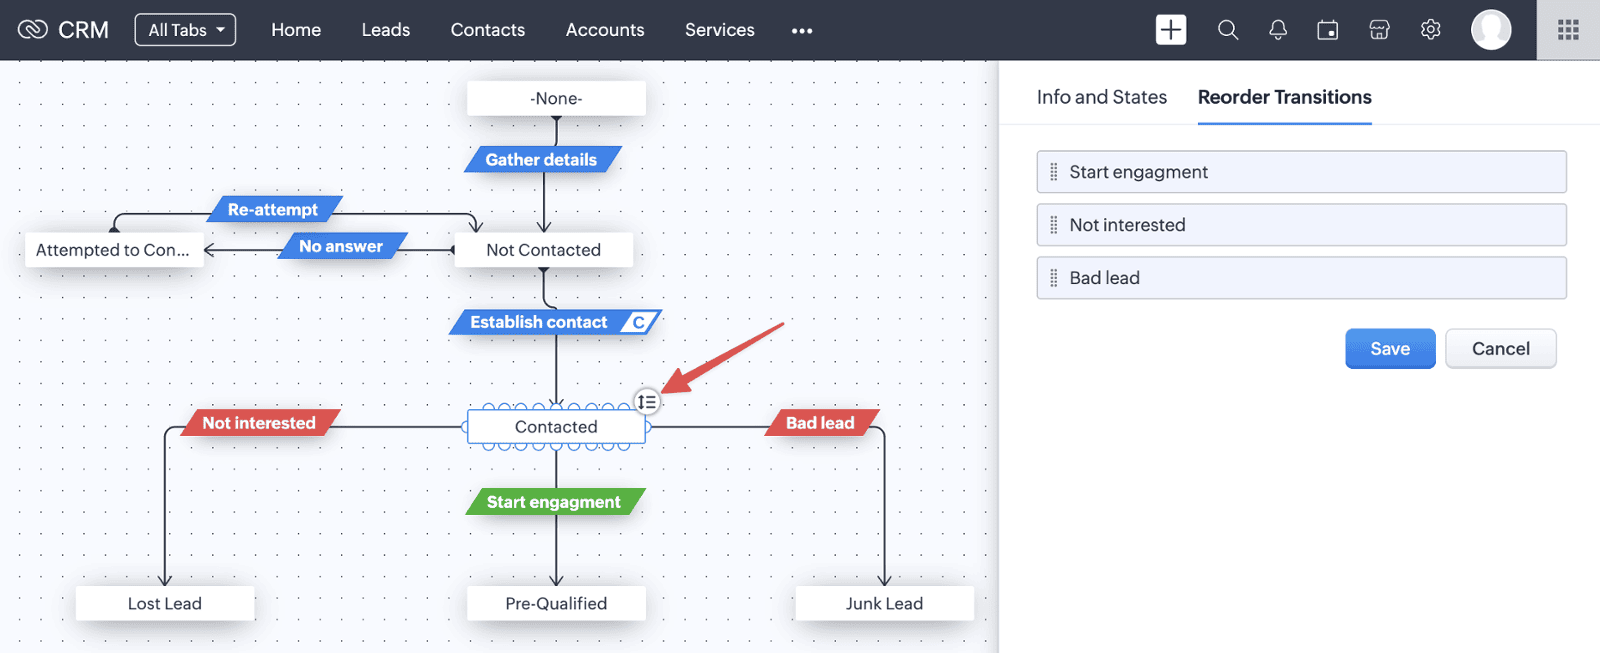The height and width of the screenshot is (653, 1600).
Task: Click the CRM logo icon
Action: pyautogui.click(x=33, y=30)
